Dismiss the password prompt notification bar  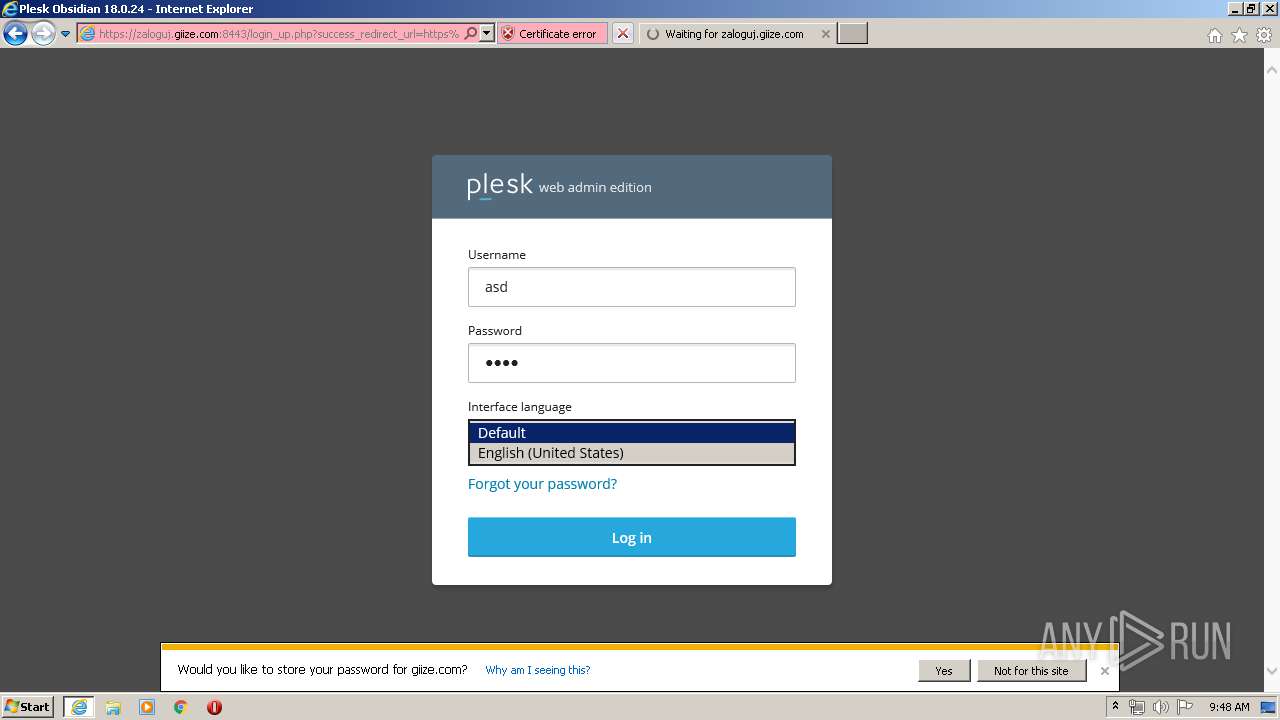[x=1105, y=671]
